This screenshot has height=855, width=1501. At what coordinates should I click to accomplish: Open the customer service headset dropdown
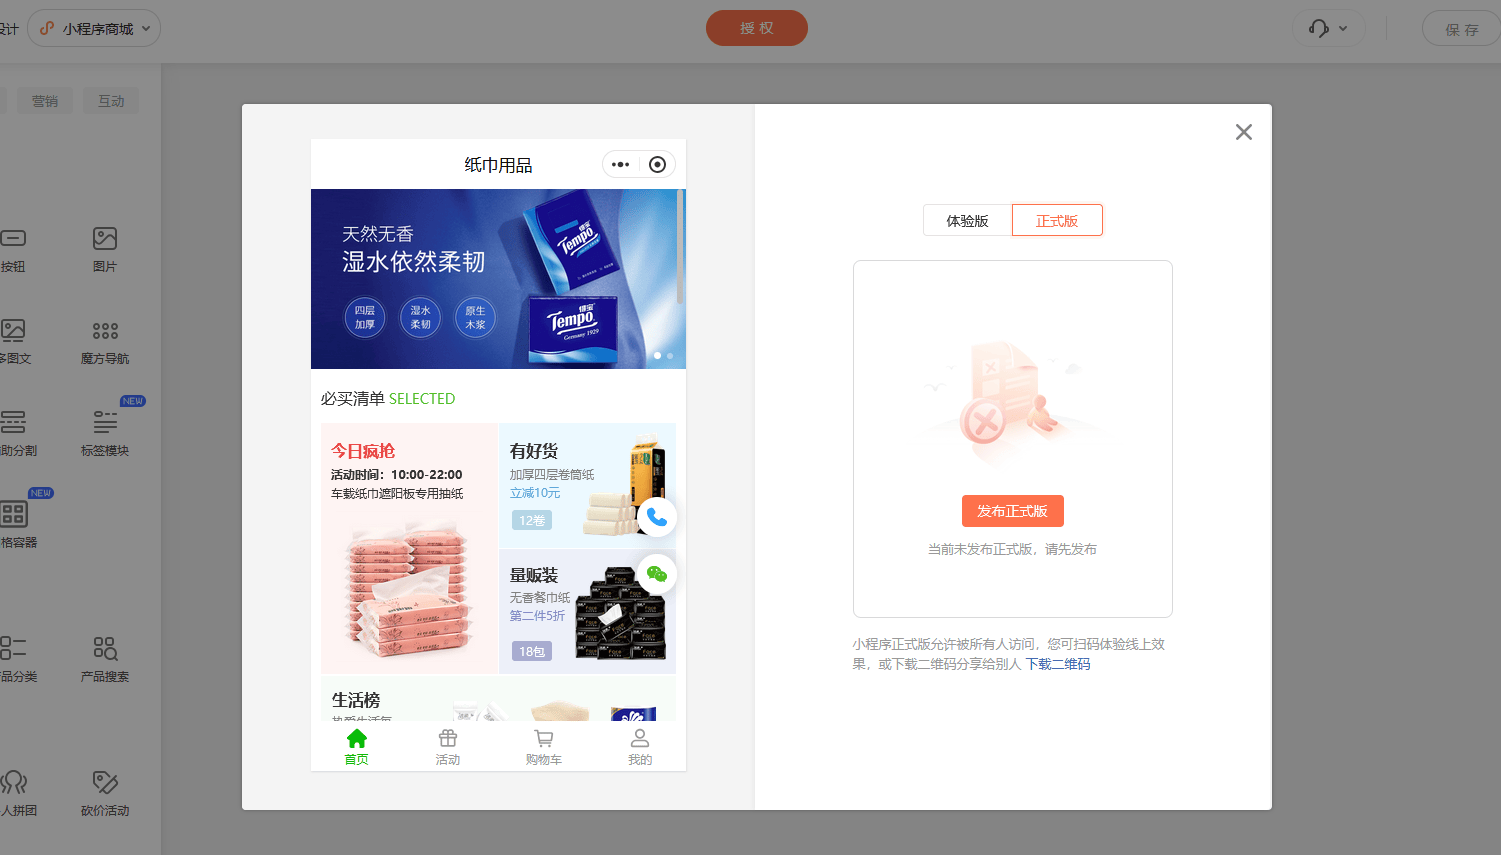pyautogui.click(x=1328, y=28)
